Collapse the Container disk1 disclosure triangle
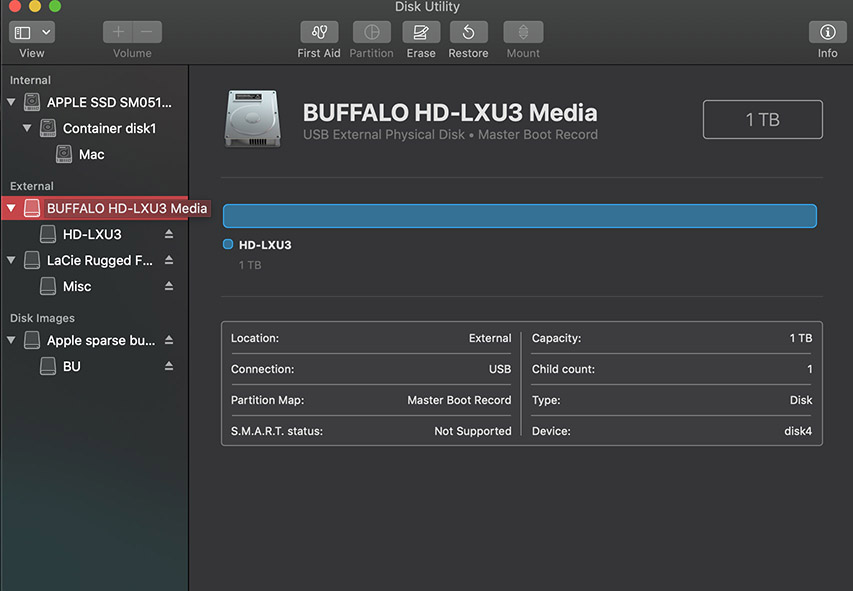 tap(27, 128)
